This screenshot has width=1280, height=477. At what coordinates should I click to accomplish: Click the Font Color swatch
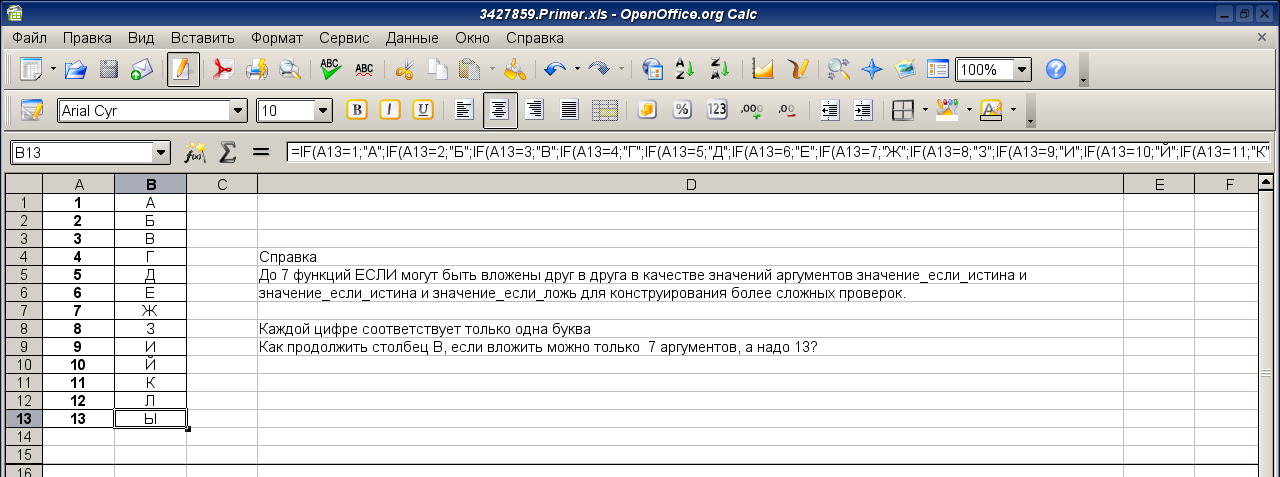click(991, 110)
